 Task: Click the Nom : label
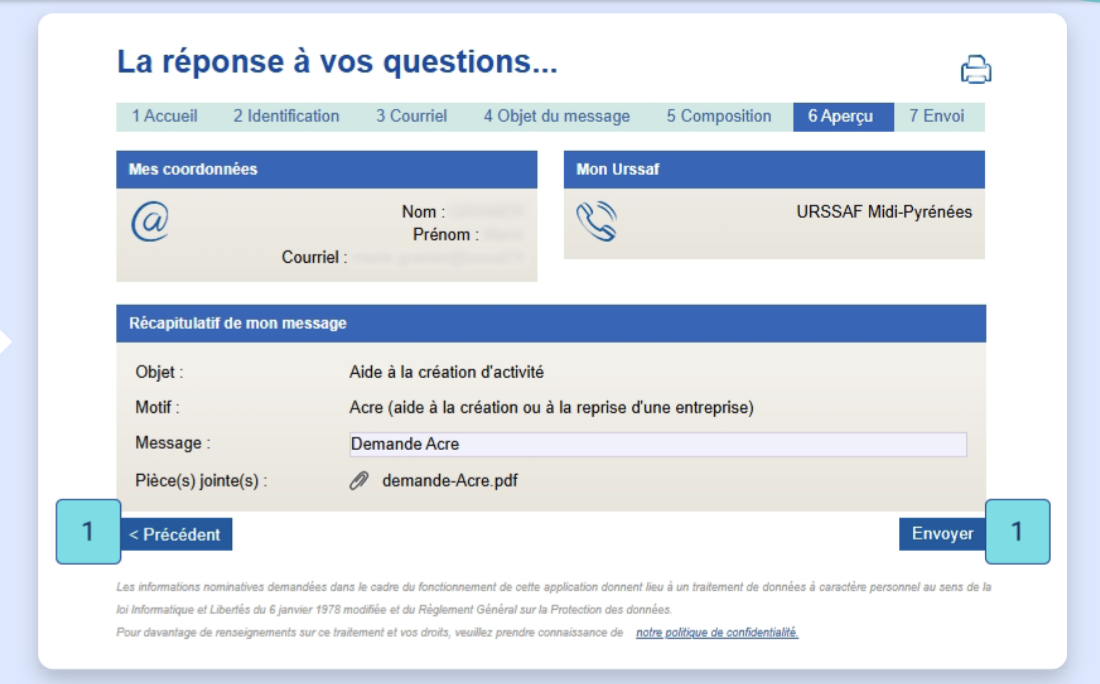pyautogui.click(x=423, y=212)
